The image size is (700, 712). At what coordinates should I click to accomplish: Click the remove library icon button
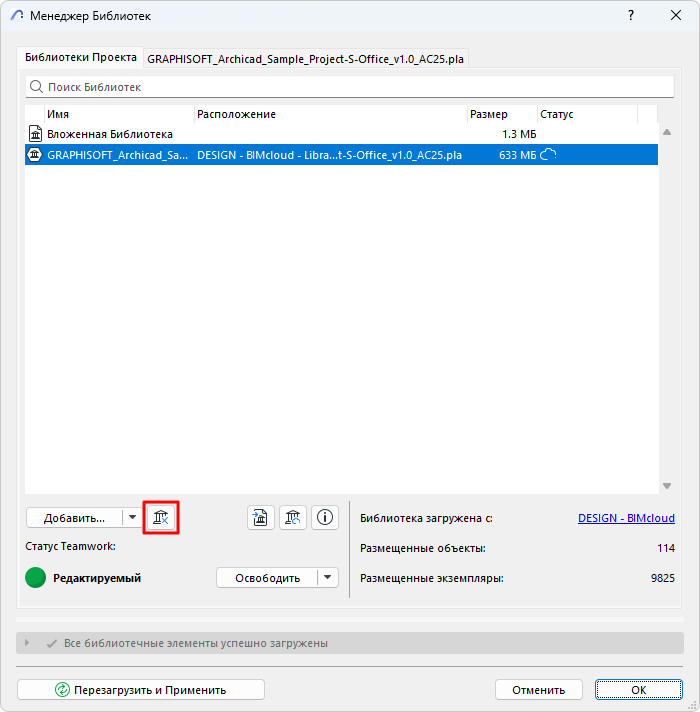[x=161, y=517]
